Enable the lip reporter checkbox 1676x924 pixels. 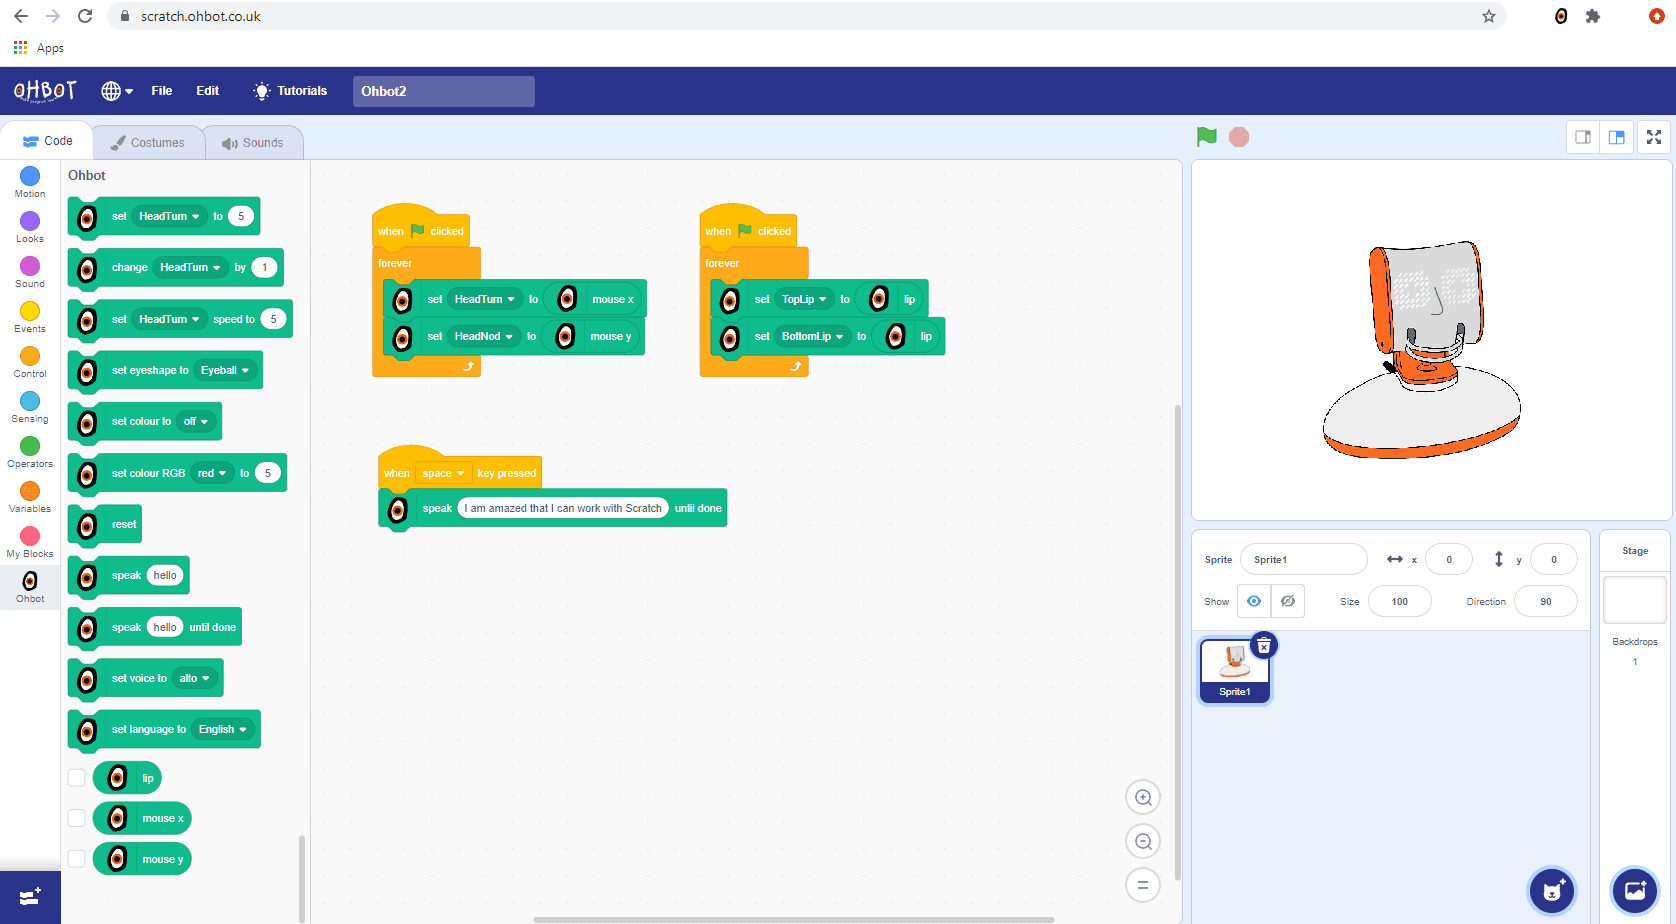coord(77,778)
